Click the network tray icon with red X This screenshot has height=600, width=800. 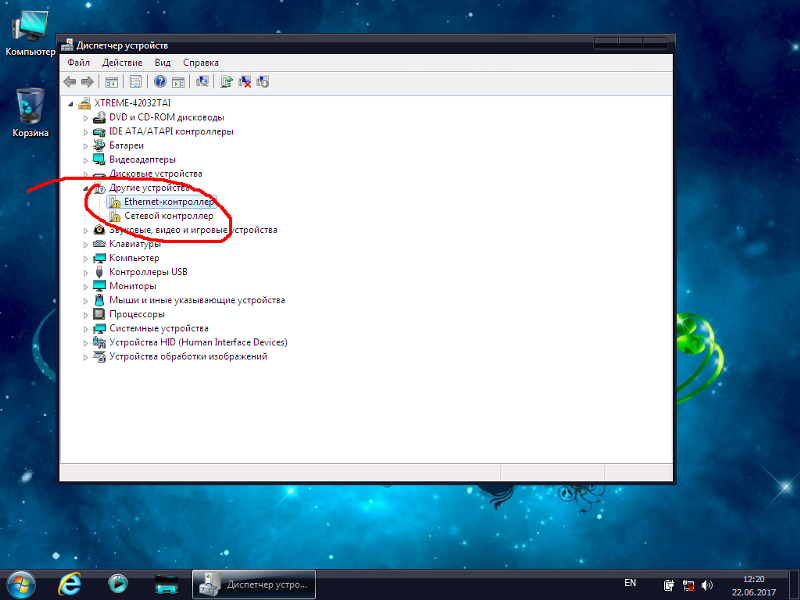pos(688,585)
